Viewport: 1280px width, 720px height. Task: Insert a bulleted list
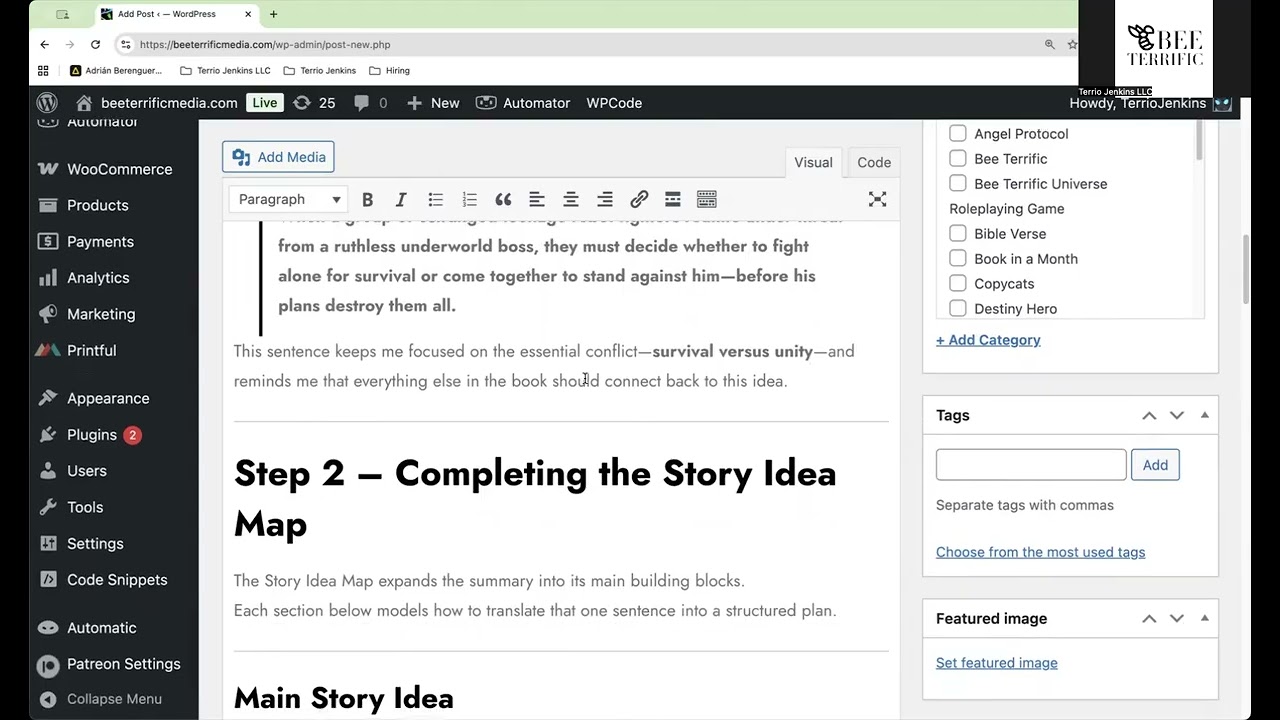[x=435, y=200]
